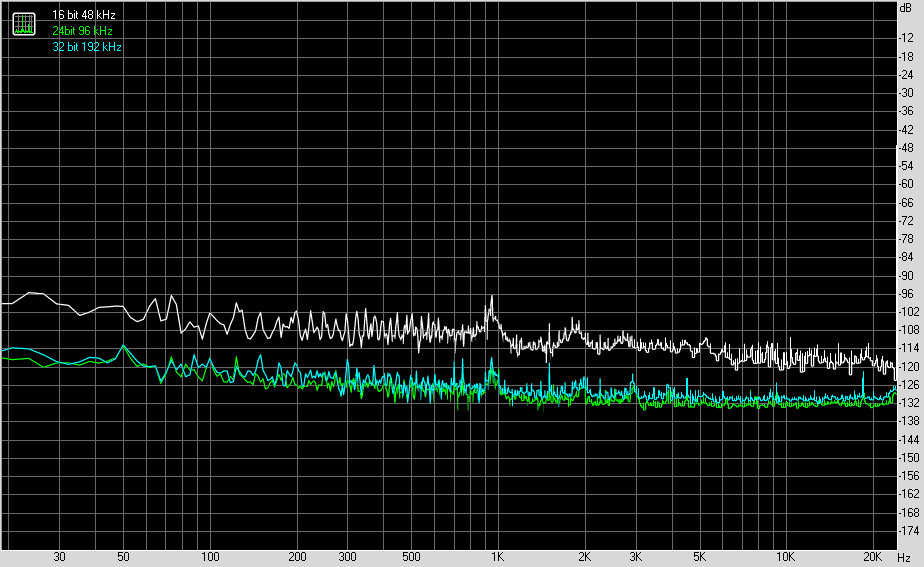Screen dimensions: 924x567
Task: Click the -132 dB axis label
Action: [x=908, y=402]
